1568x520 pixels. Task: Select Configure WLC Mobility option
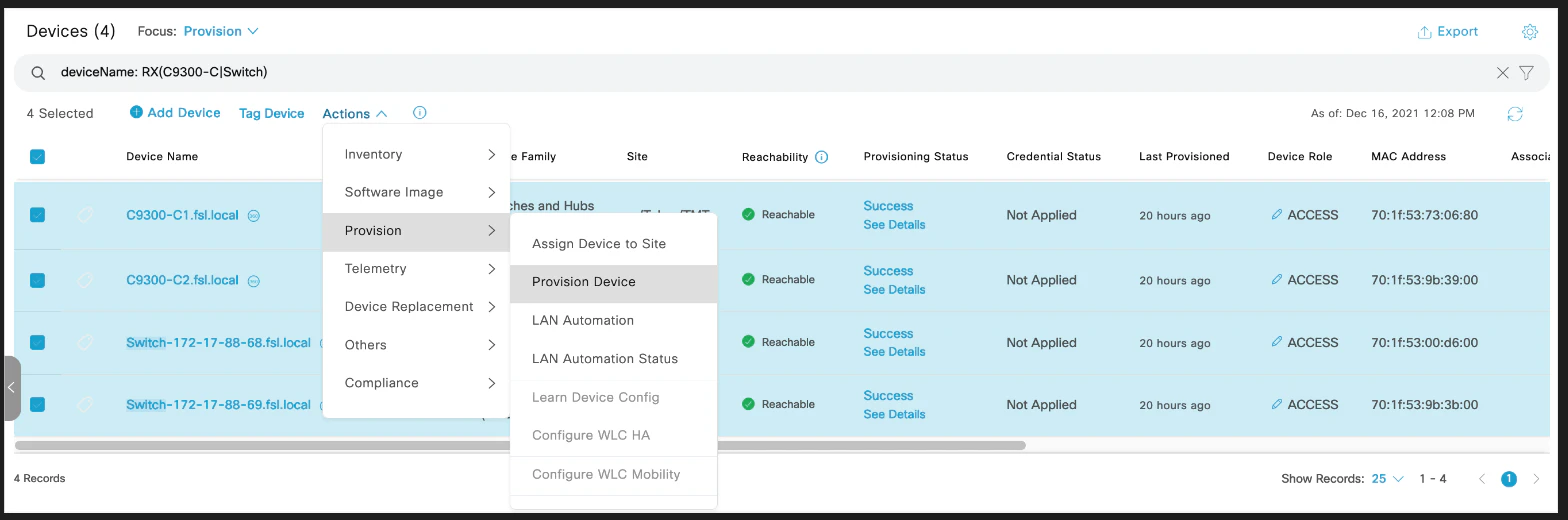(613, 475)
